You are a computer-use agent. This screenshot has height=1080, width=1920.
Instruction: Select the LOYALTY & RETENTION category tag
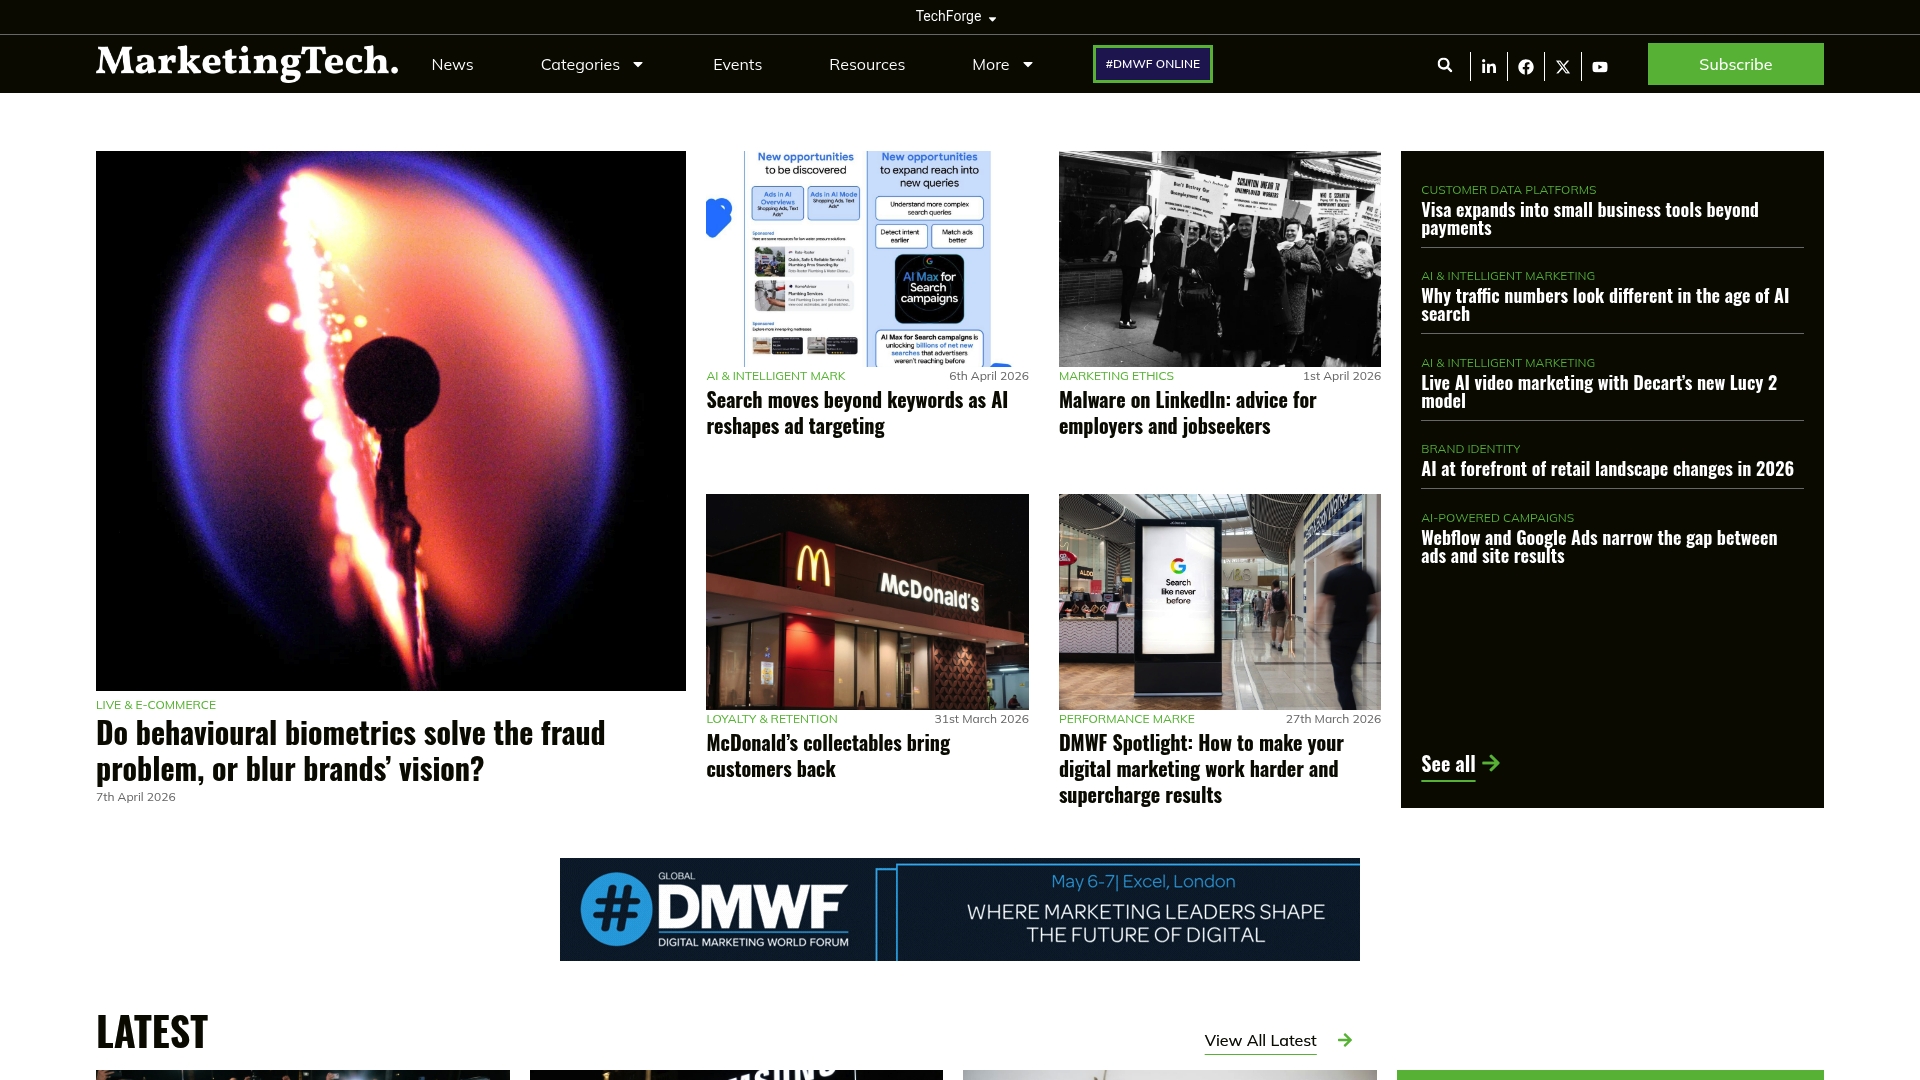[772, 719]
